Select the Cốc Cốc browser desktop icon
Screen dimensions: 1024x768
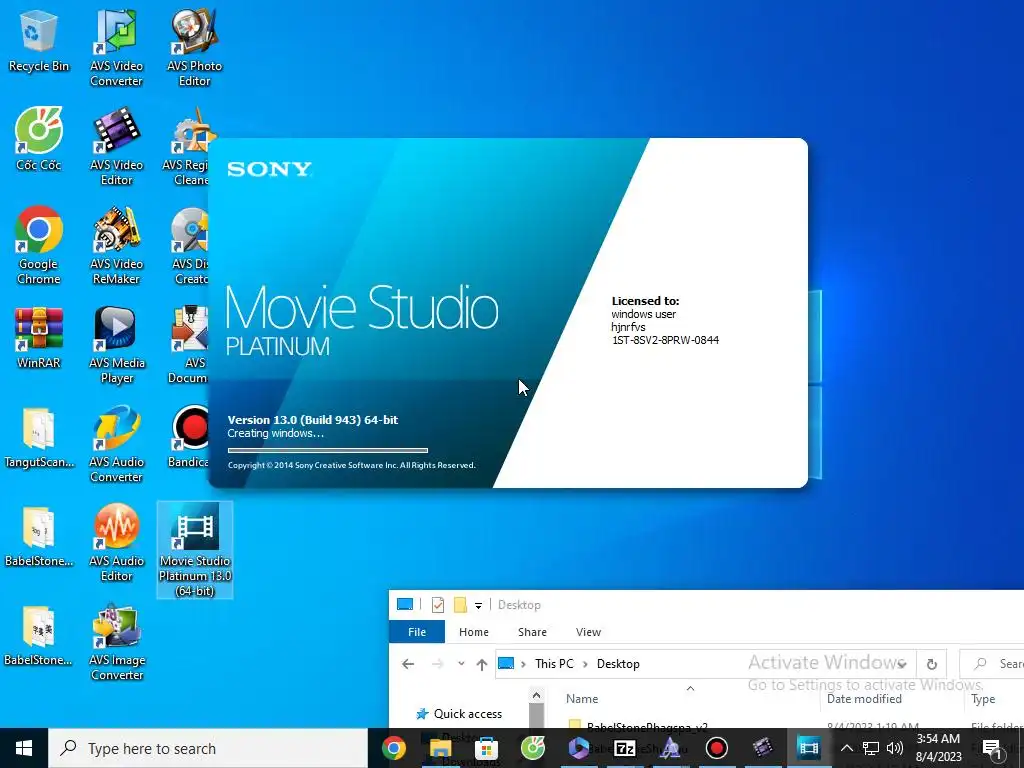[39, 140]
